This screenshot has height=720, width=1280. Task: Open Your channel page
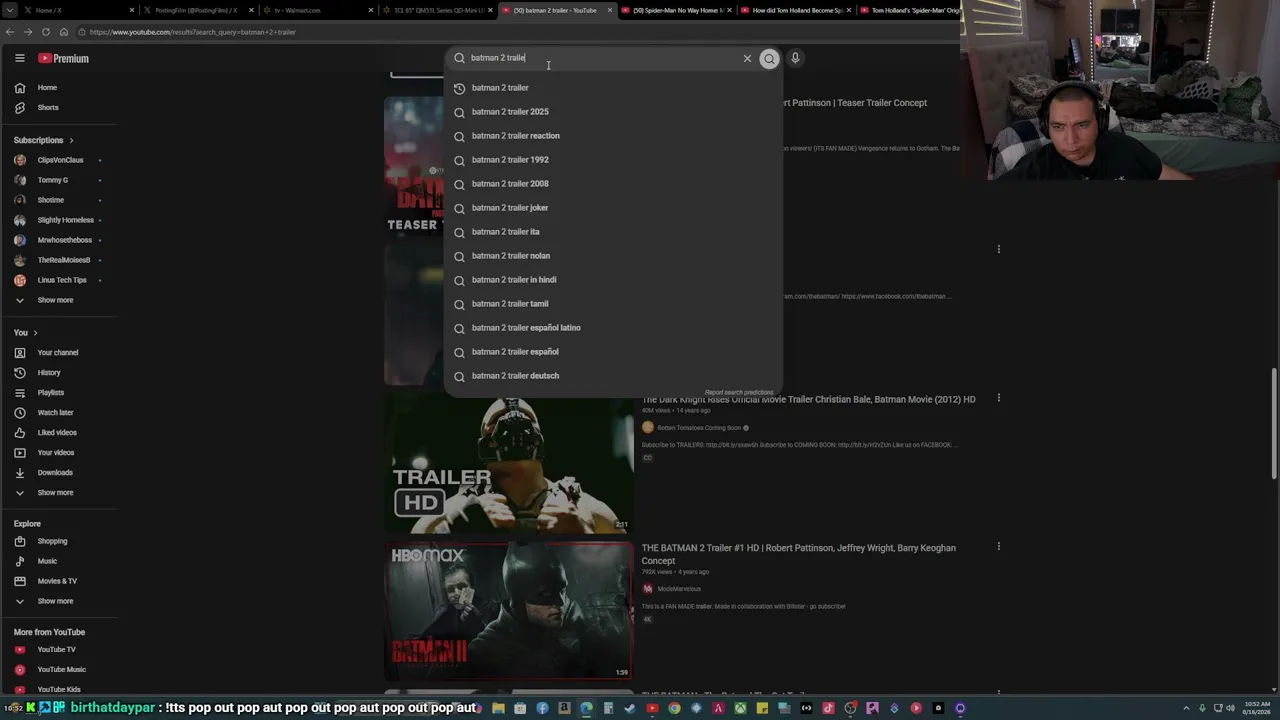click(x=58, y=353)
